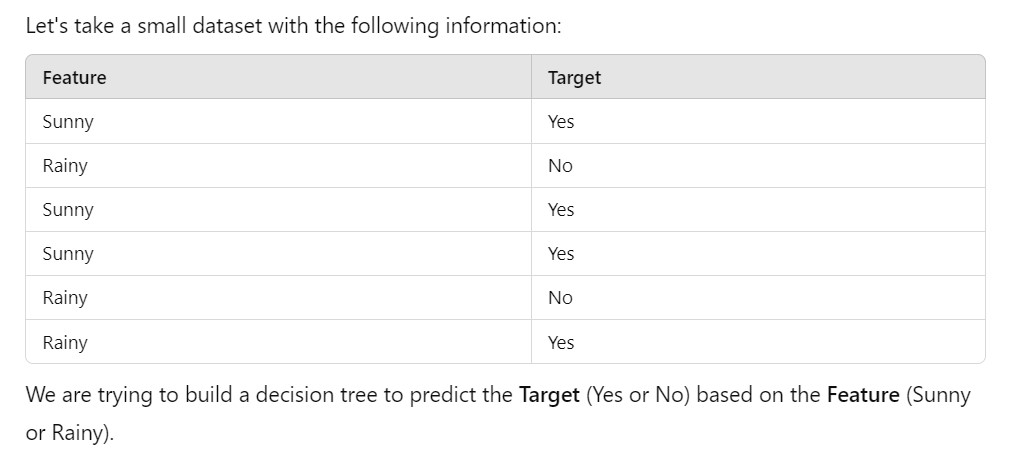Select the first row's "Sunny" cell

[68, 122]
